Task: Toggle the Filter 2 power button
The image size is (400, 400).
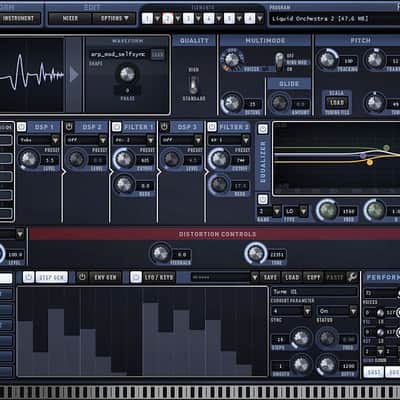Action: 212,127
